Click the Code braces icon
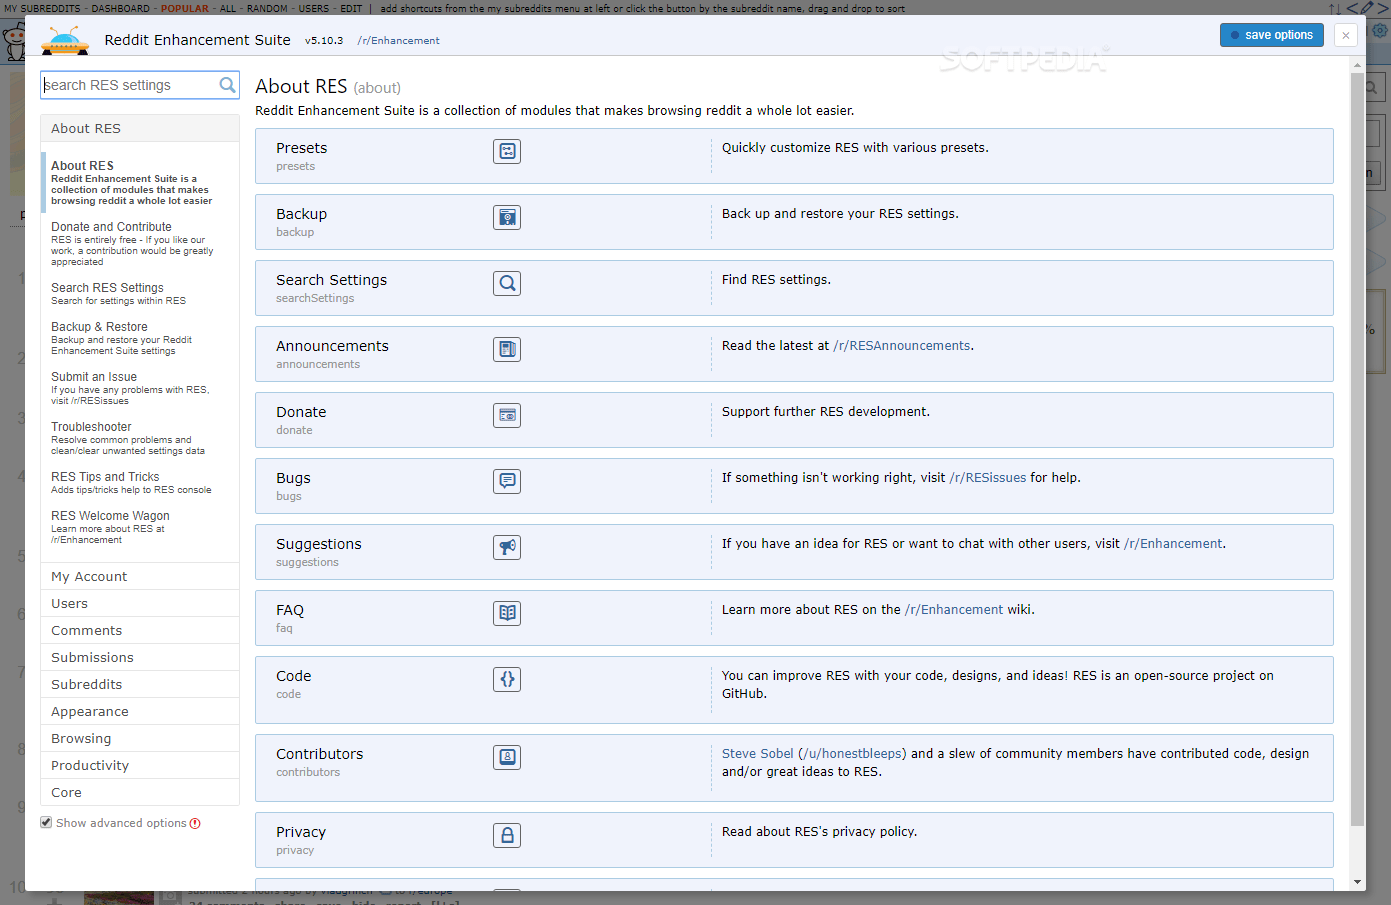This screenshot has width=1391, height=905. click(507, 679)
